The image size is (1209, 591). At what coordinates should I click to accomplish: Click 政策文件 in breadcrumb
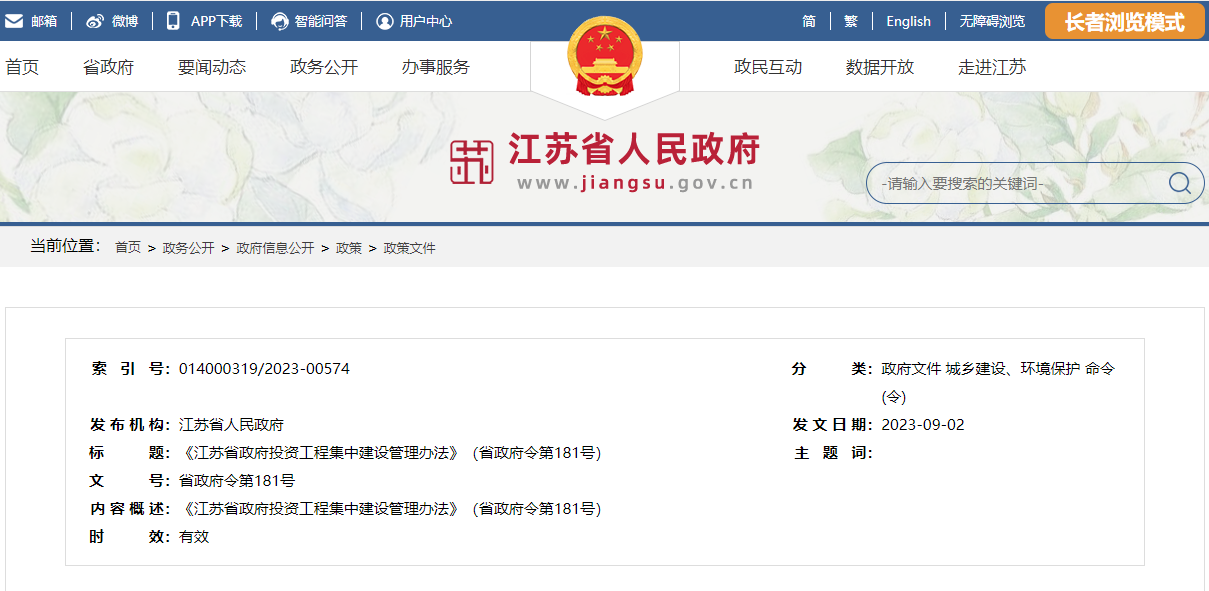410,248
